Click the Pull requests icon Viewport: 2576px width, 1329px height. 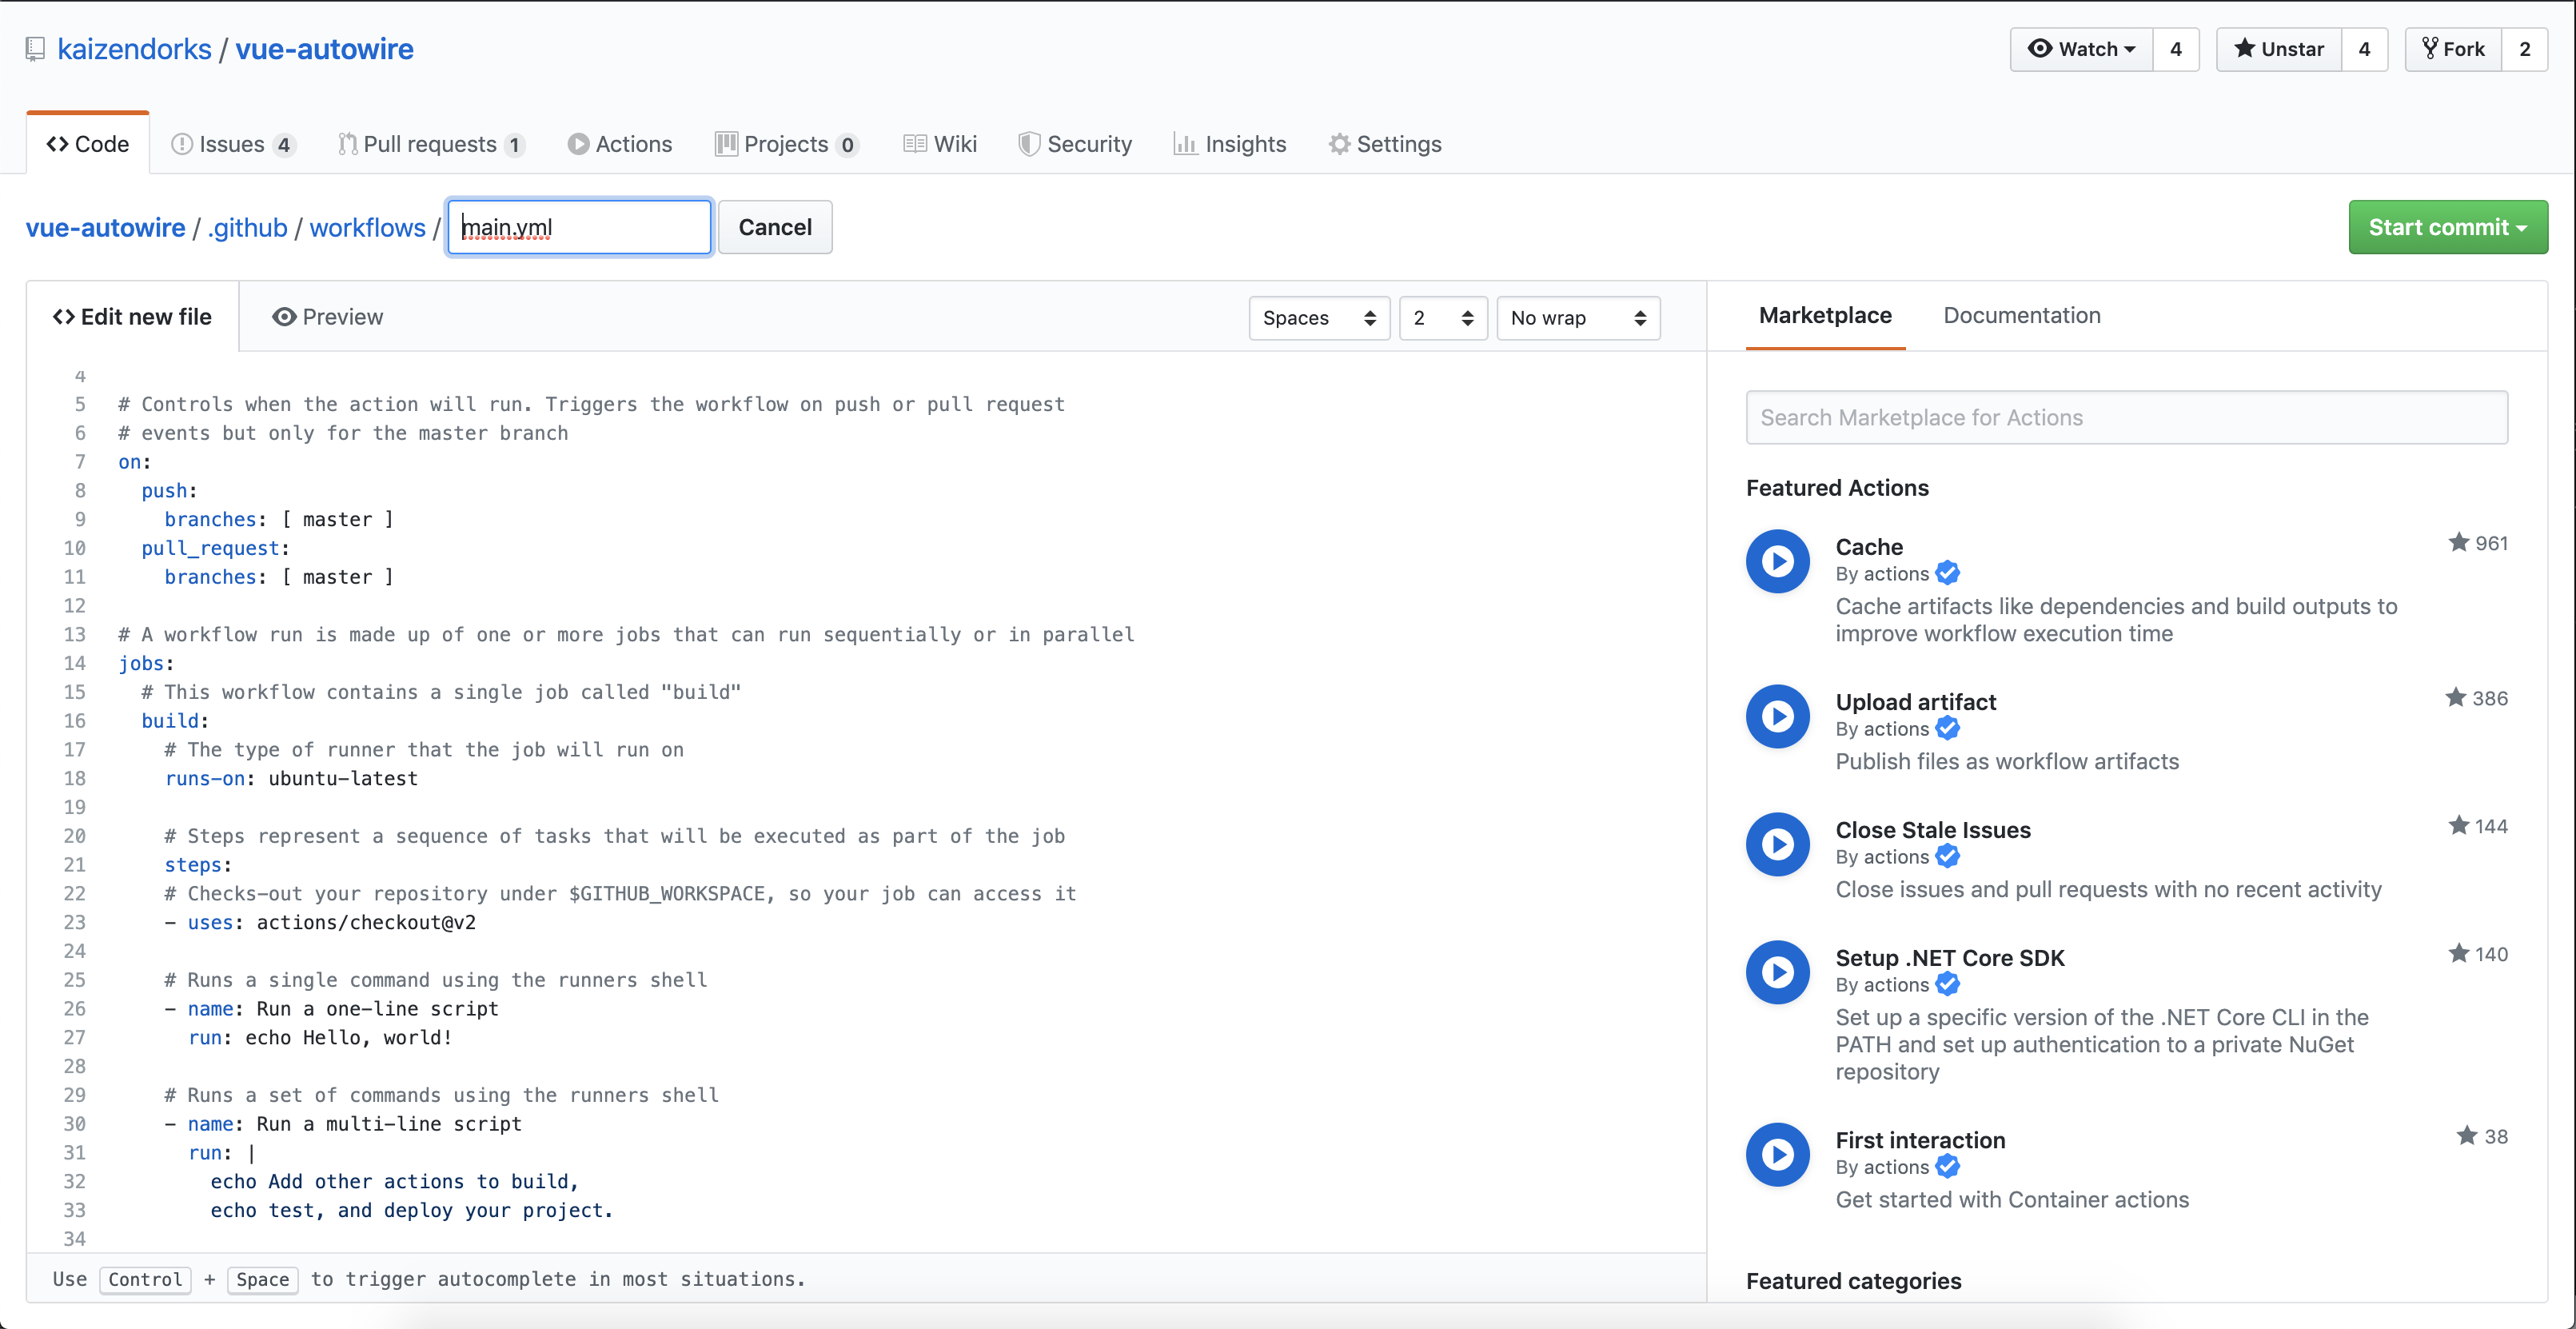344,142
